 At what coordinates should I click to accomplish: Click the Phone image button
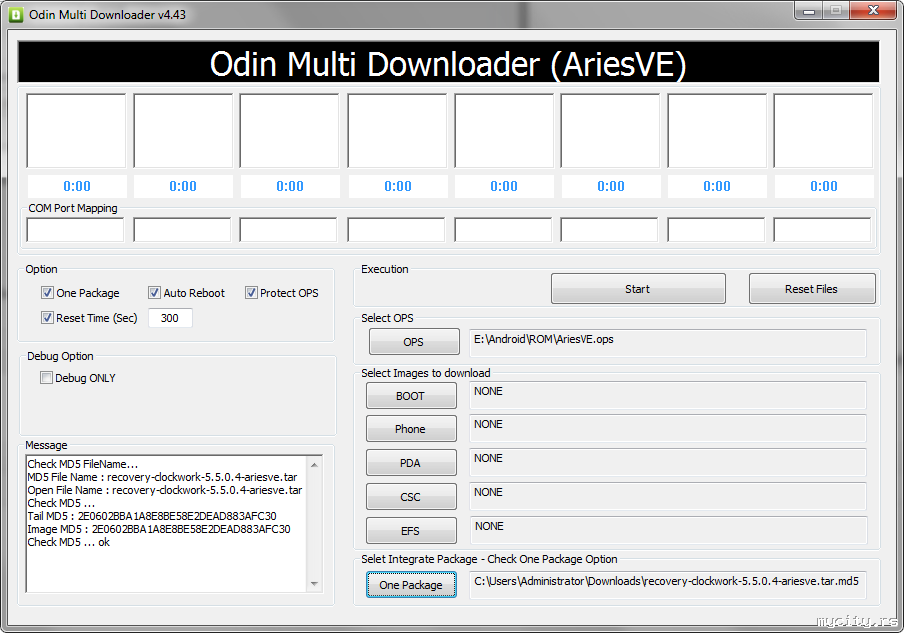click(410, 429)
